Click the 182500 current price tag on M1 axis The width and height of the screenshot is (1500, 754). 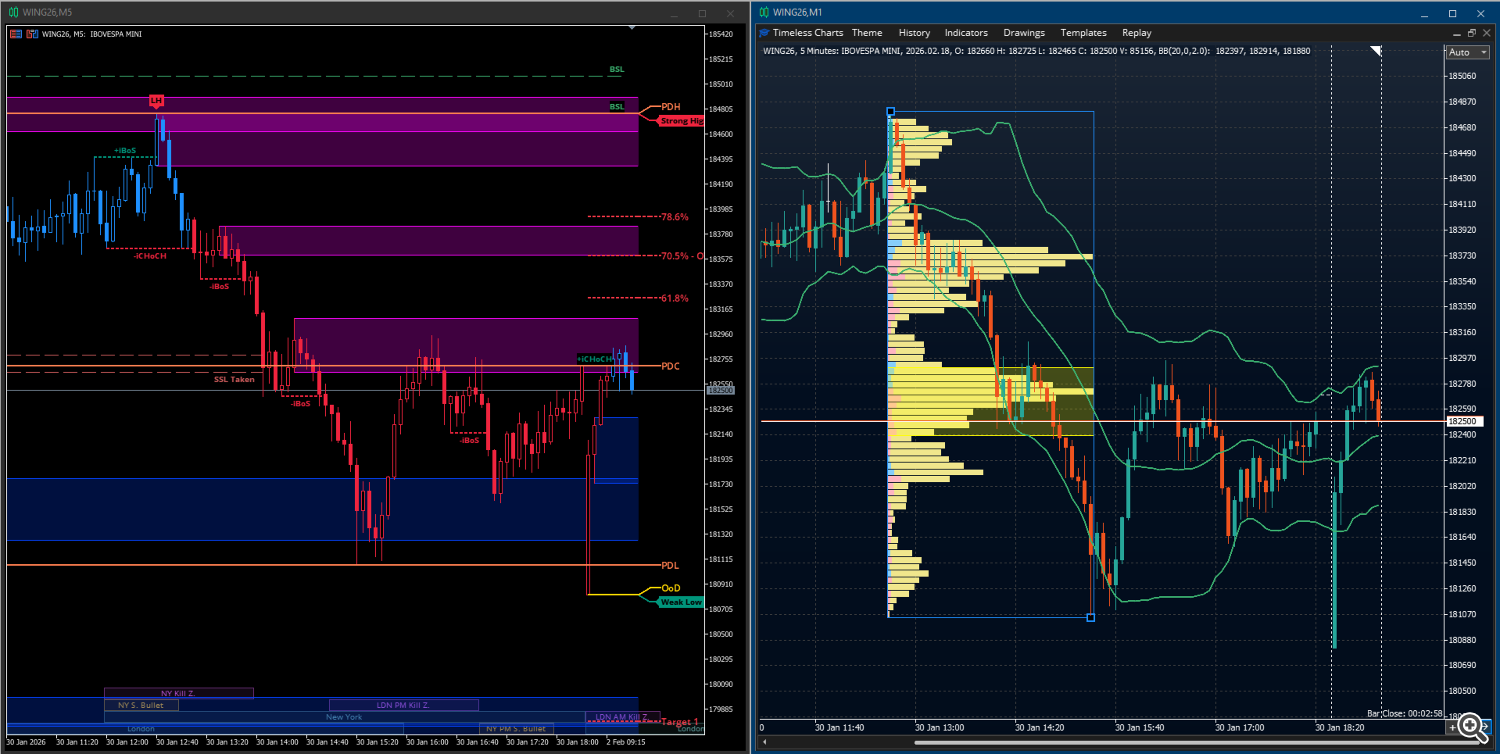pyautogui.click(x=1465, y=422)
